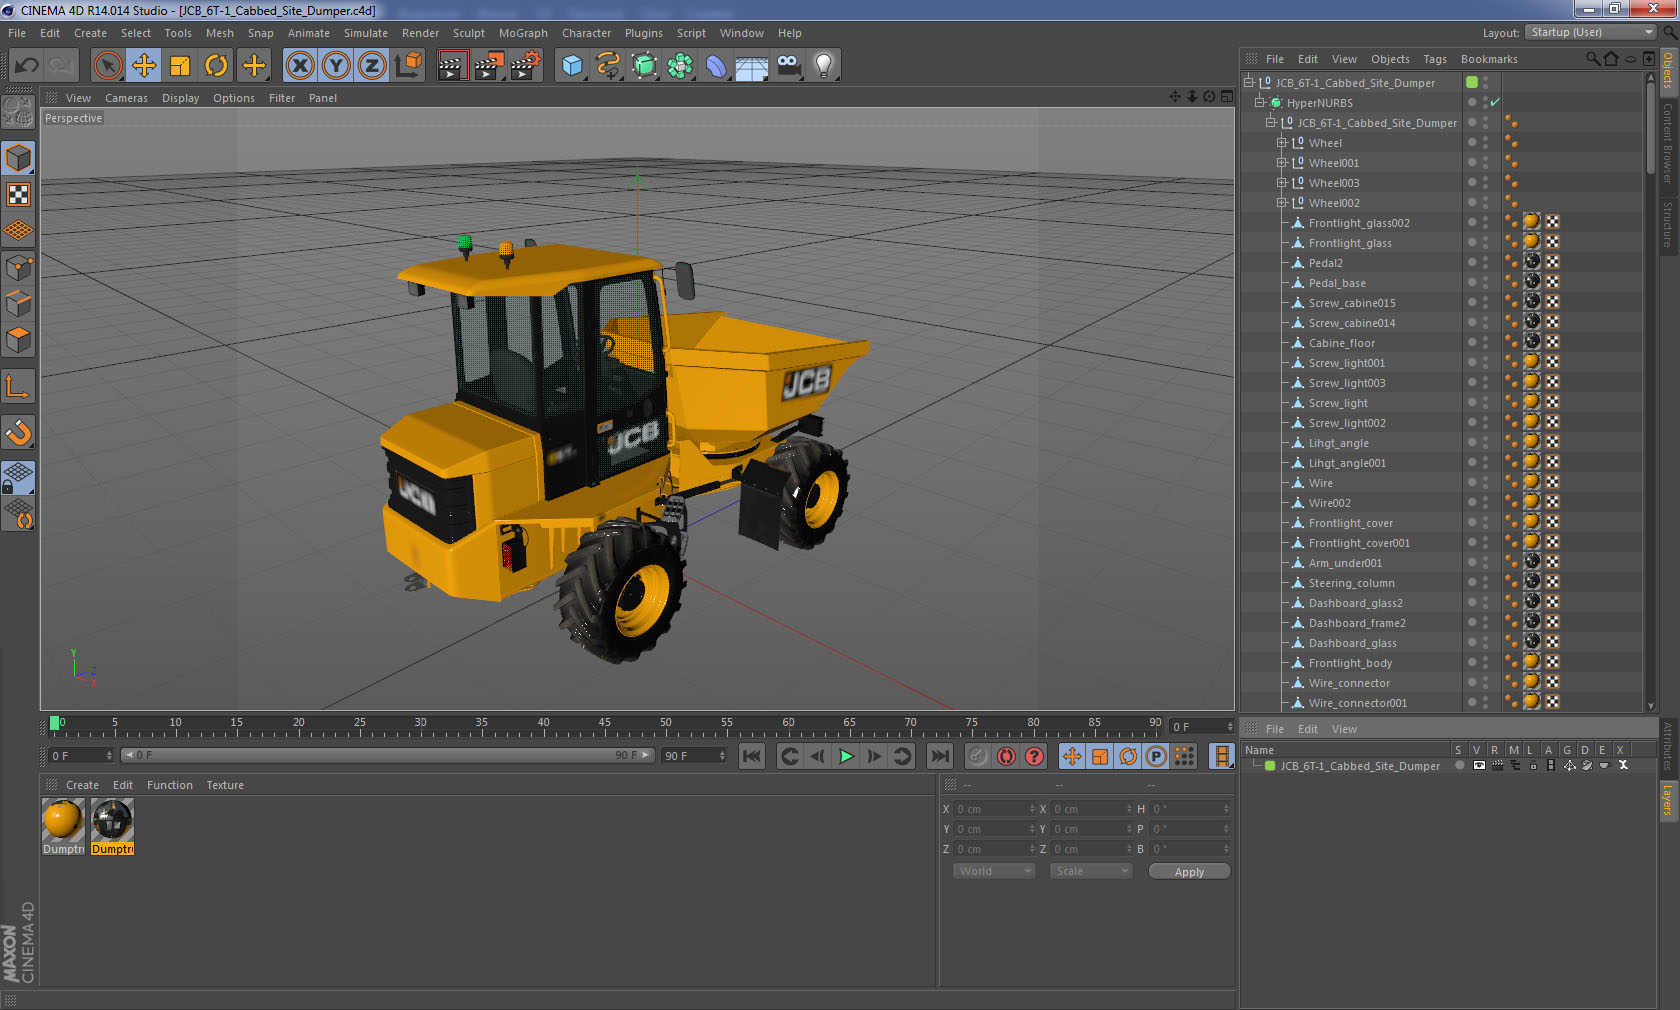
Task: Click frame 50 on the timeline ruler
Action: (666, 724)
